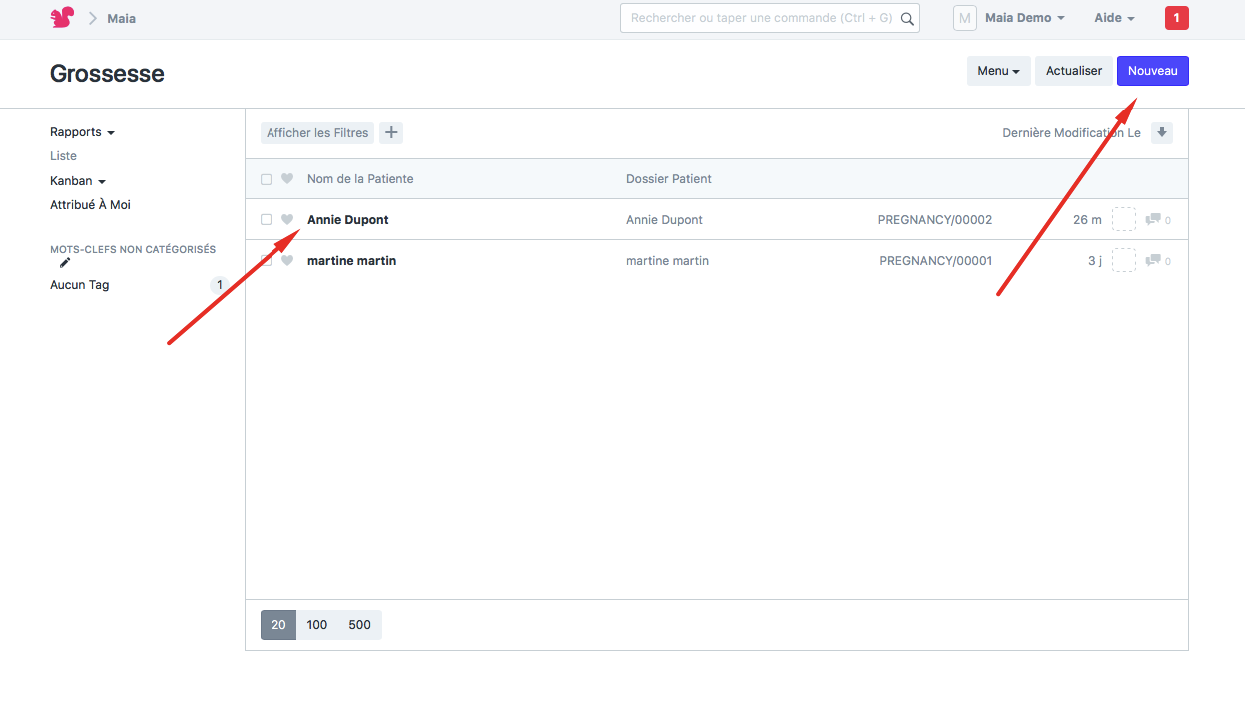Open the martine martin record

(351, 261)
